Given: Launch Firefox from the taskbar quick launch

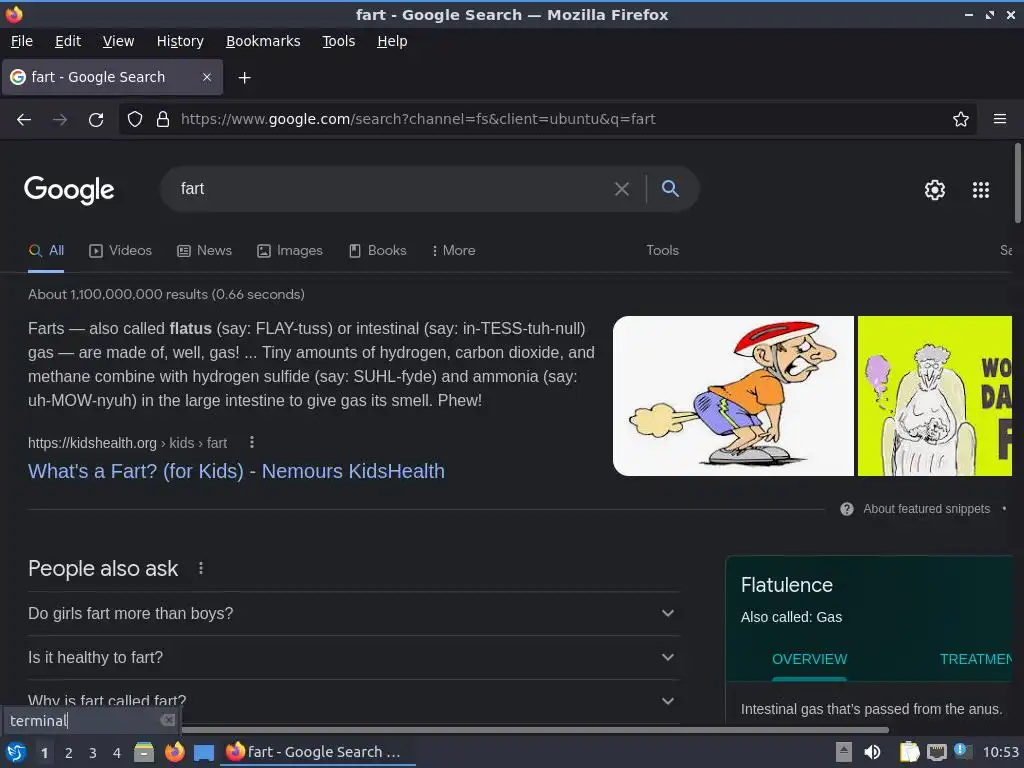Looking at the screenshot, I should (174, 752).
